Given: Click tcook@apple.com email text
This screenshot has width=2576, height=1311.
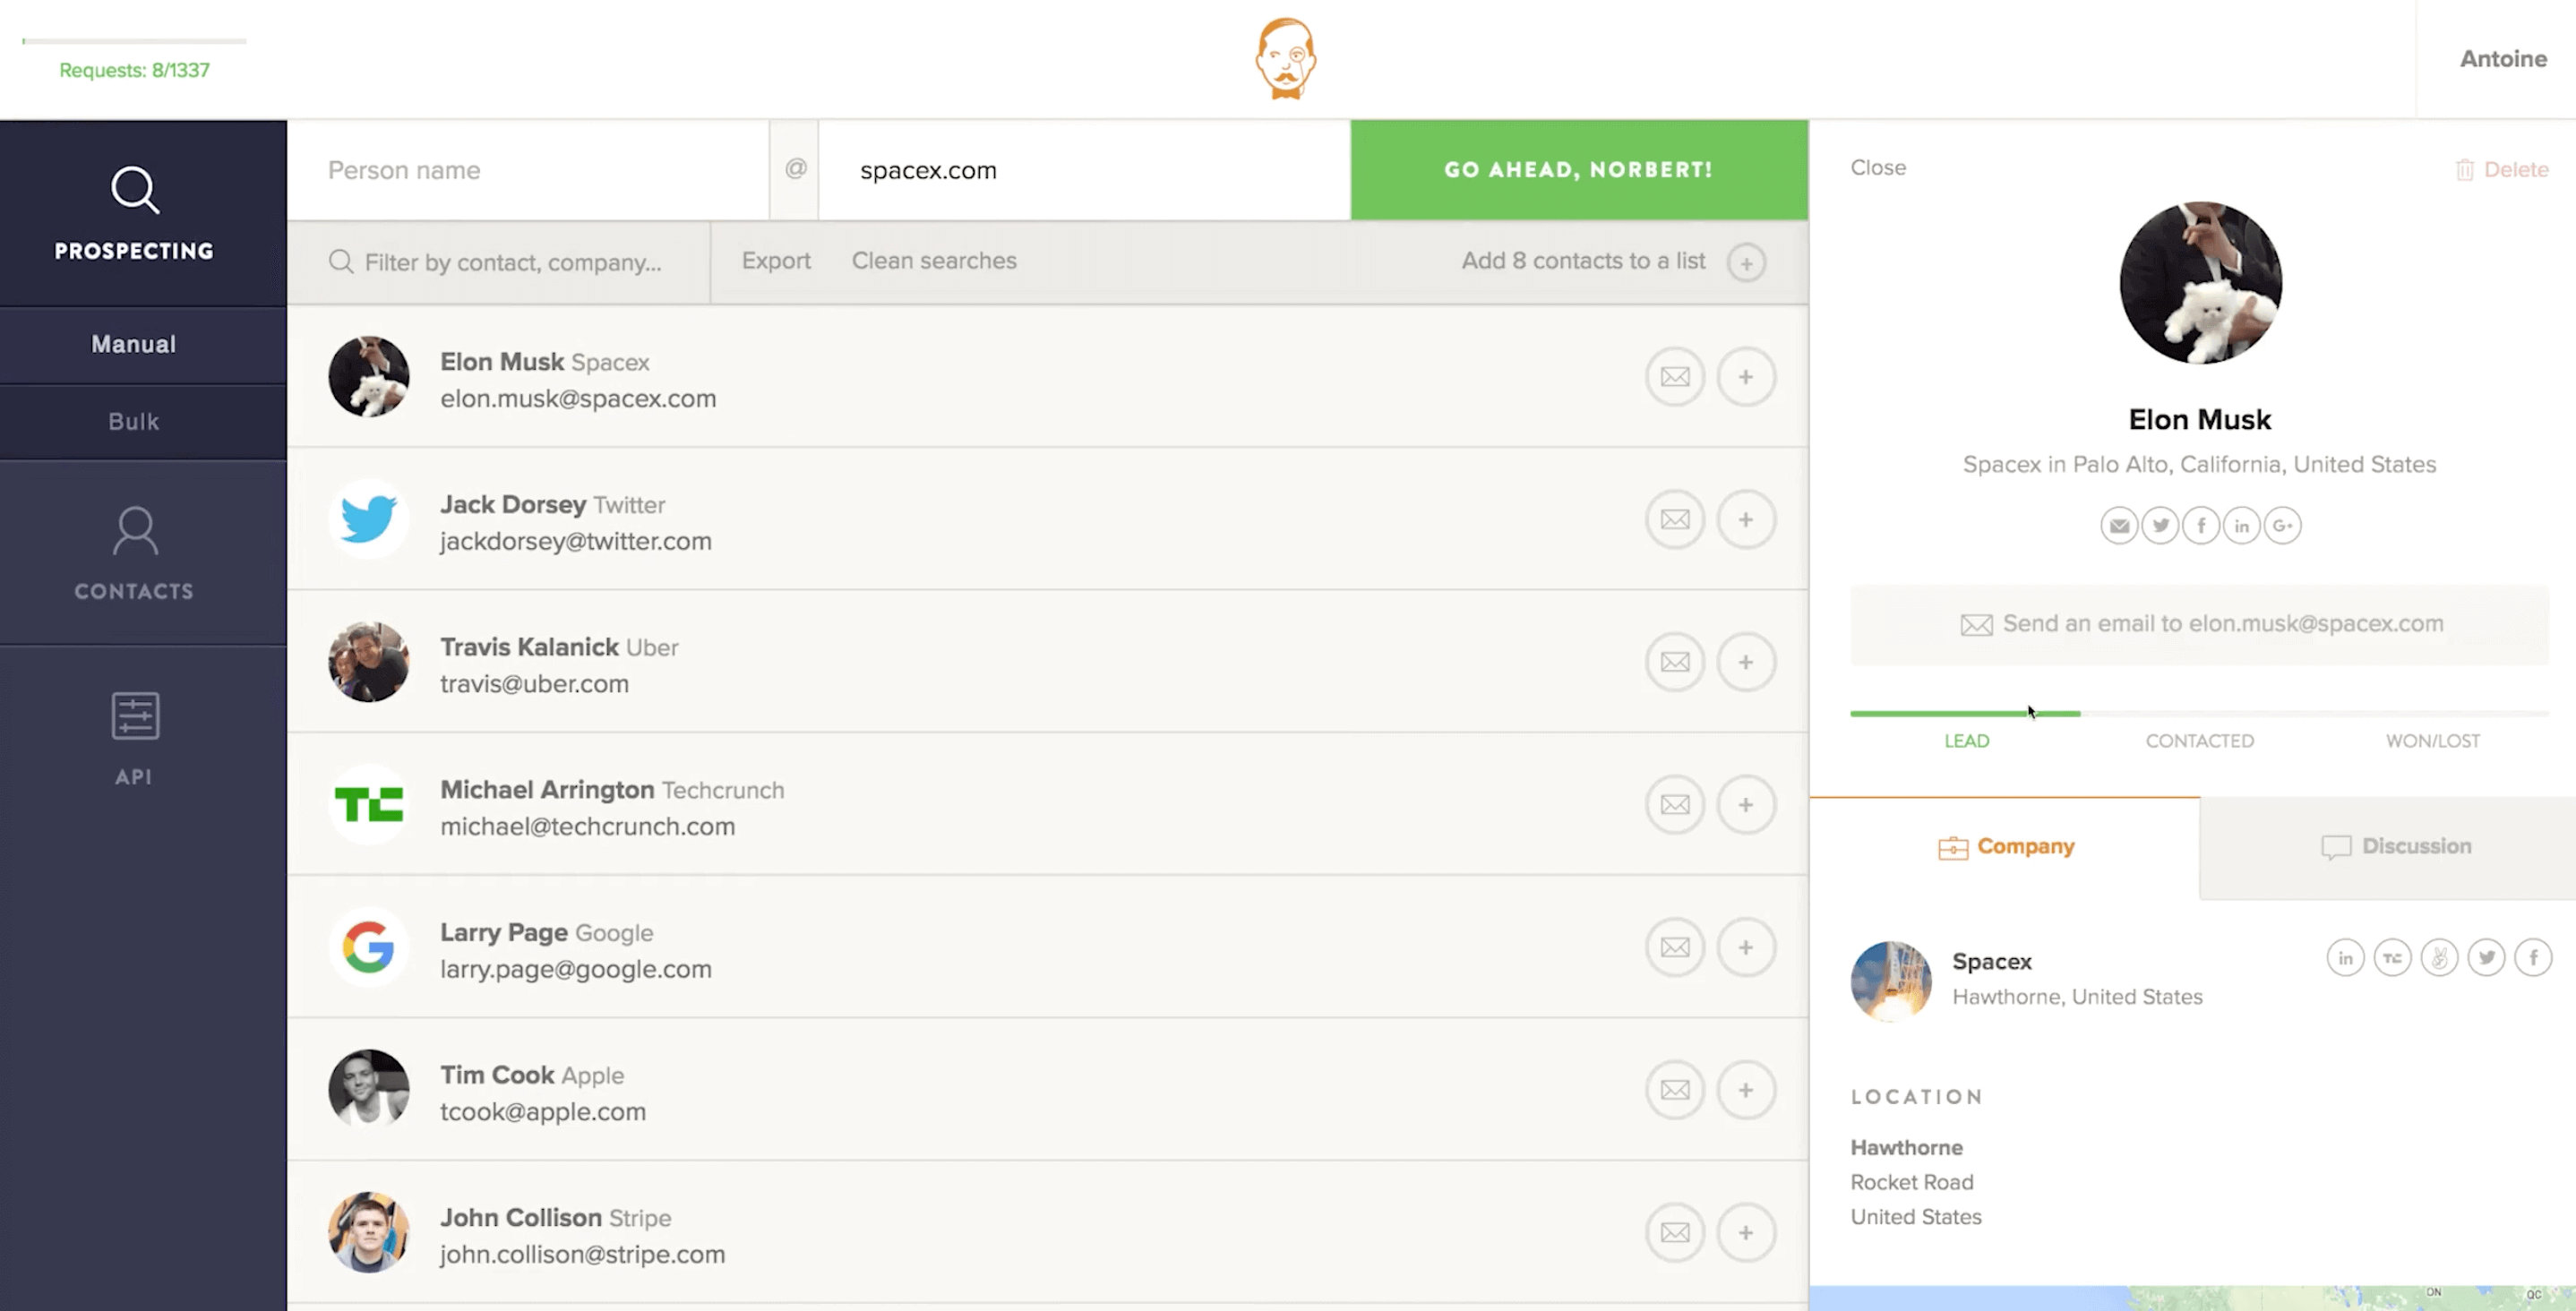Looking at the screenshot, I should click(x=543, y=1112).
